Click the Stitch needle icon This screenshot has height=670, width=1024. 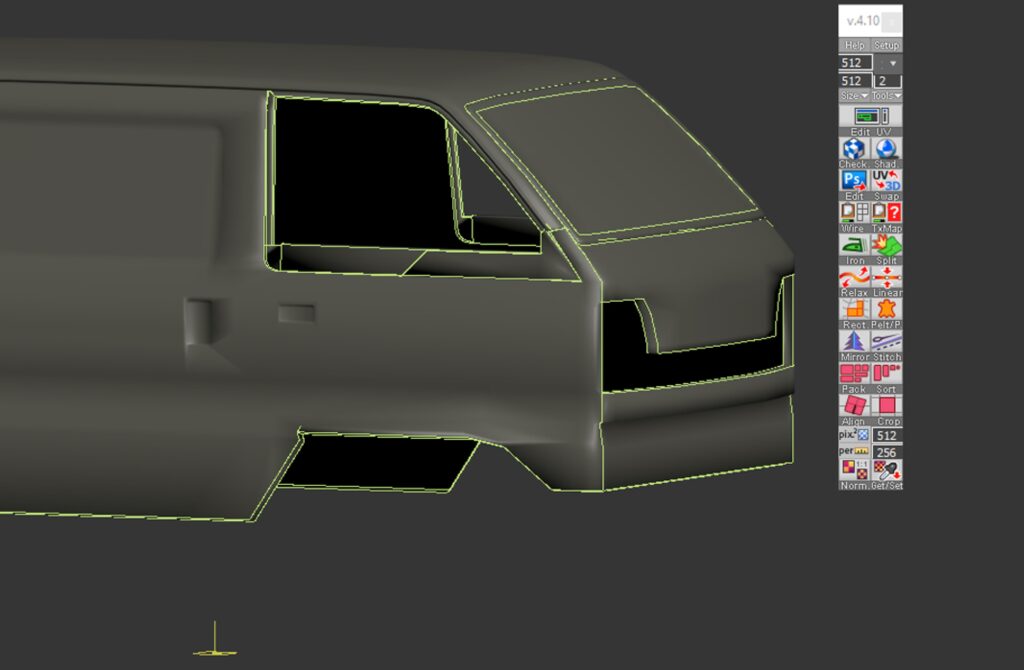[886, 342]
